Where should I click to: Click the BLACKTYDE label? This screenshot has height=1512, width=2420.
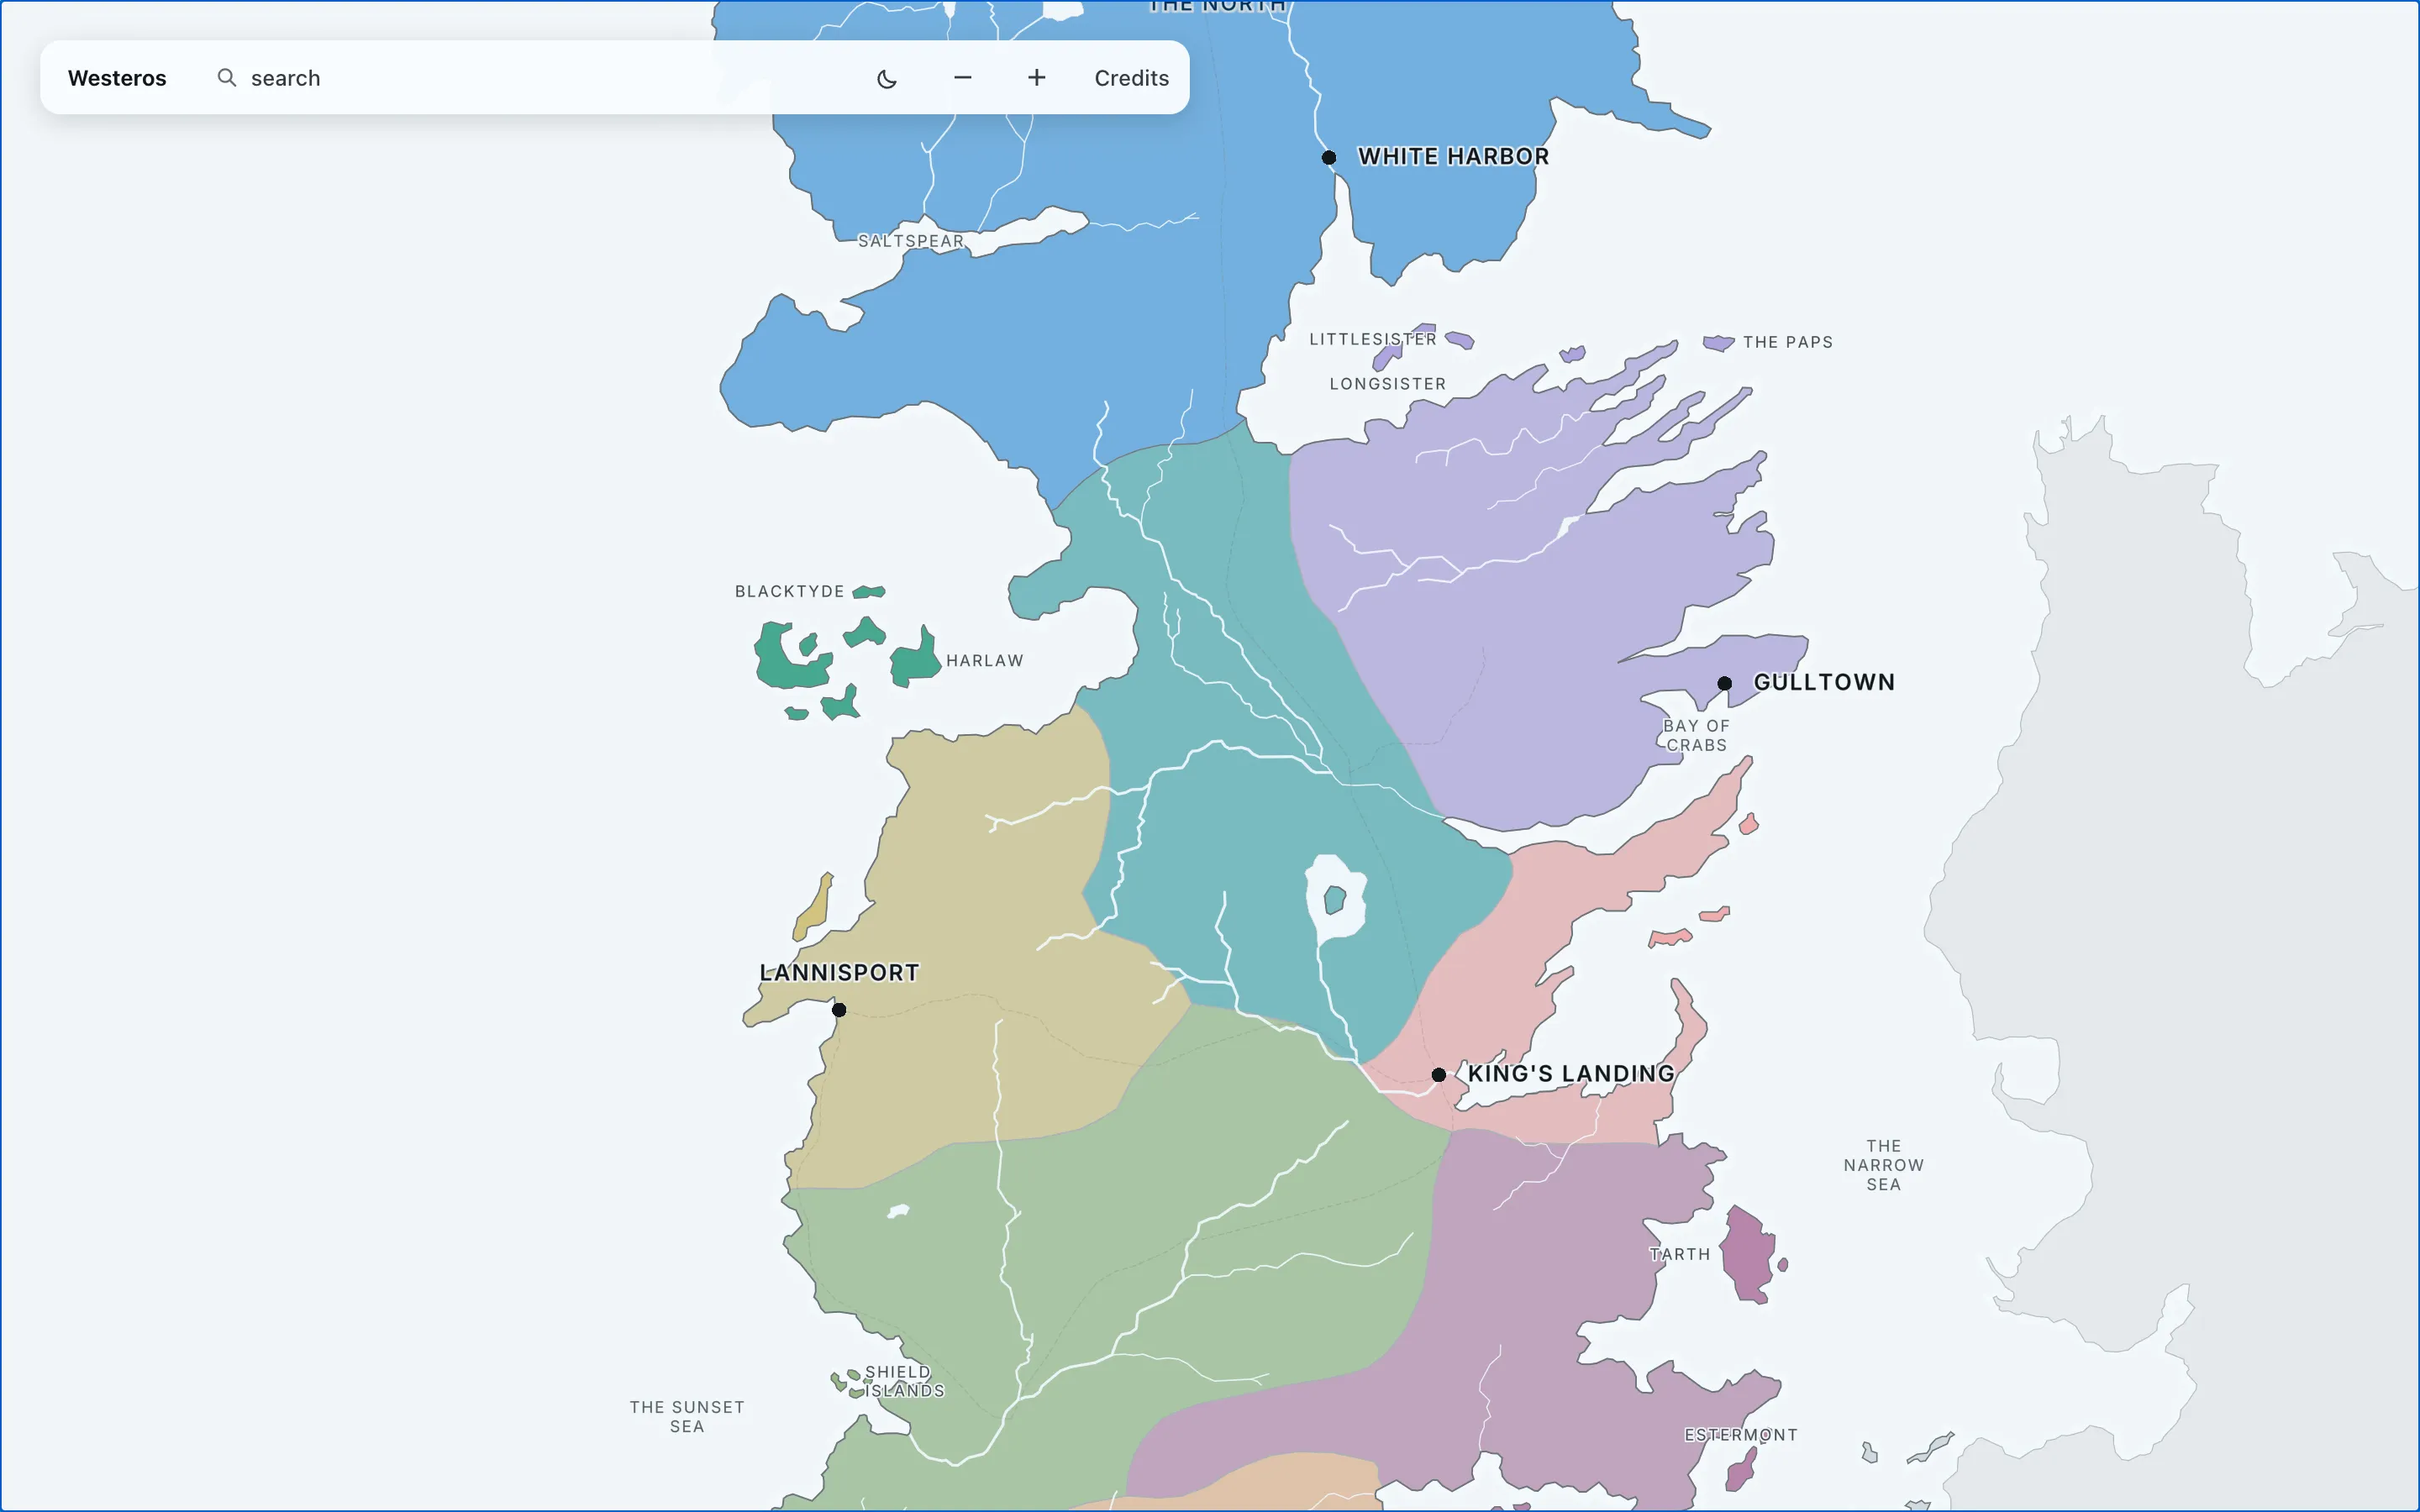click(789, 591)
